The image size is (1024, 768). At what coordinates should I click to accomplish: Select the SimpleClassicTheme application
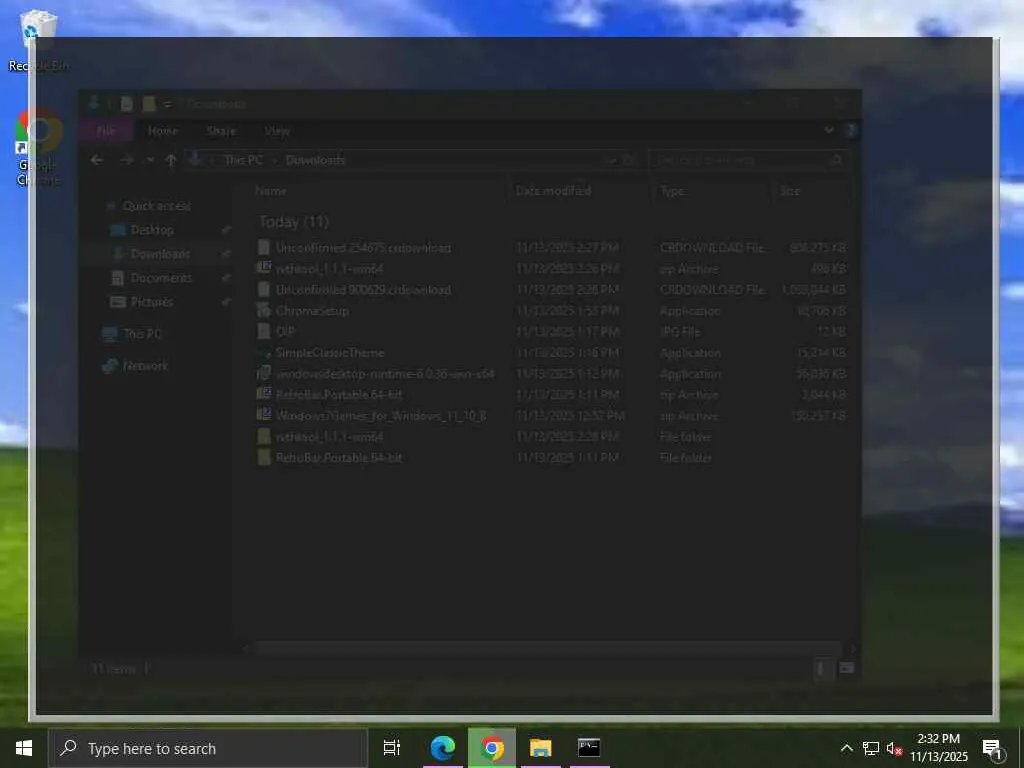(x=330, y=353)
